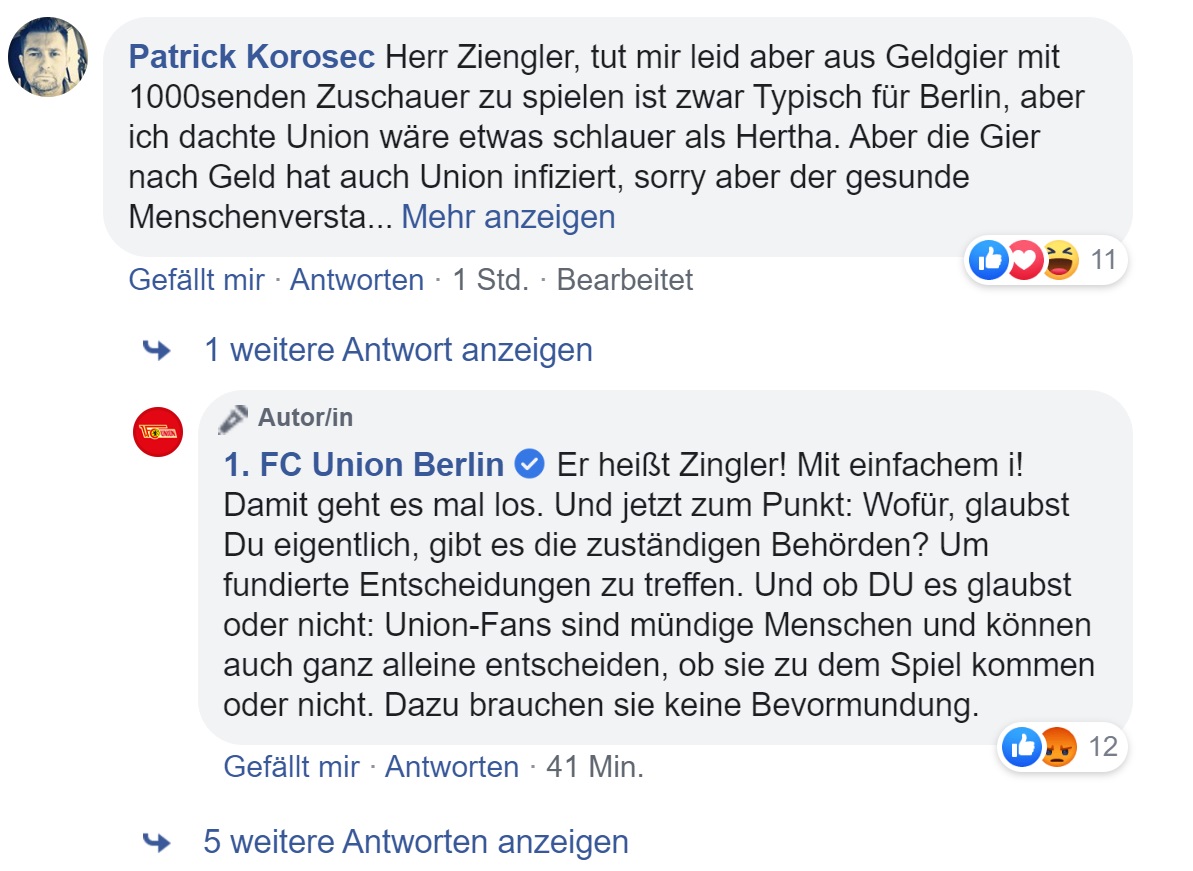This screenshot has width=1193, height=871.
Task: Like the Union Berlin reply via Gefällt mir
Action: pyautogui.click(x=291, y=767)
